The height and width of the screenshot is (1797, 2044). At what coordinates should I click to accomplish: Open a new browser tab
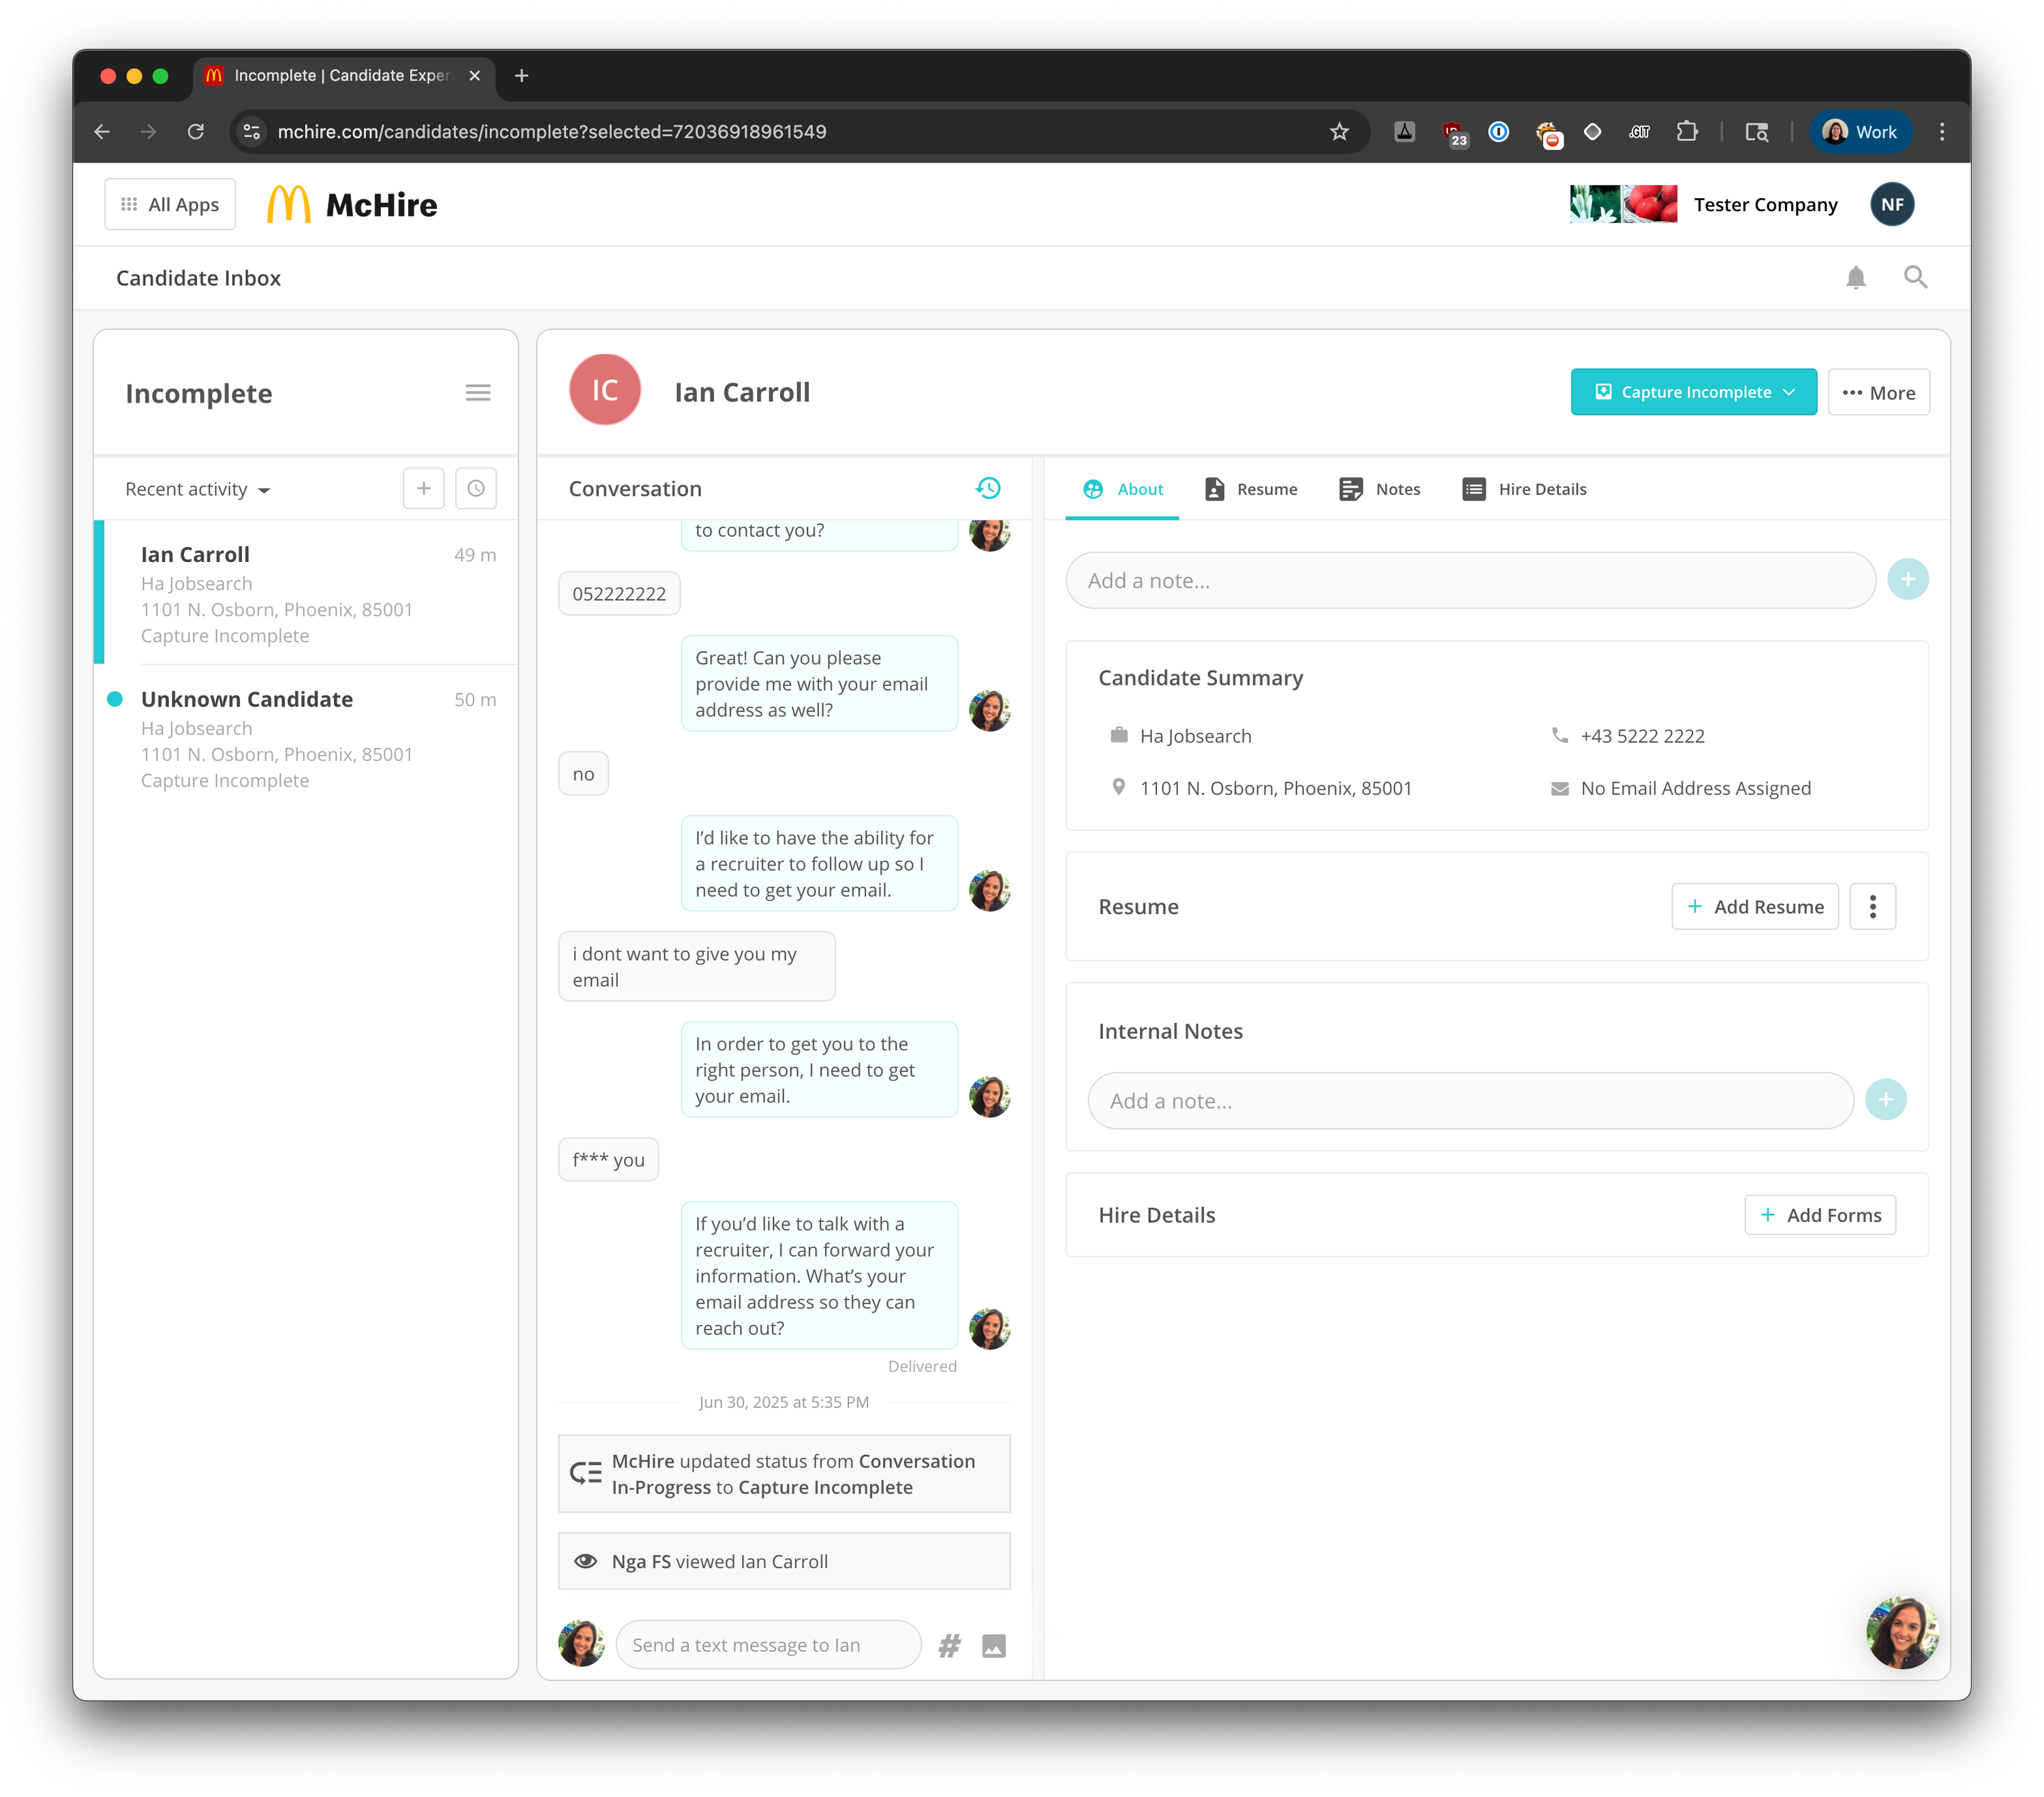click(x=521, y=75)
